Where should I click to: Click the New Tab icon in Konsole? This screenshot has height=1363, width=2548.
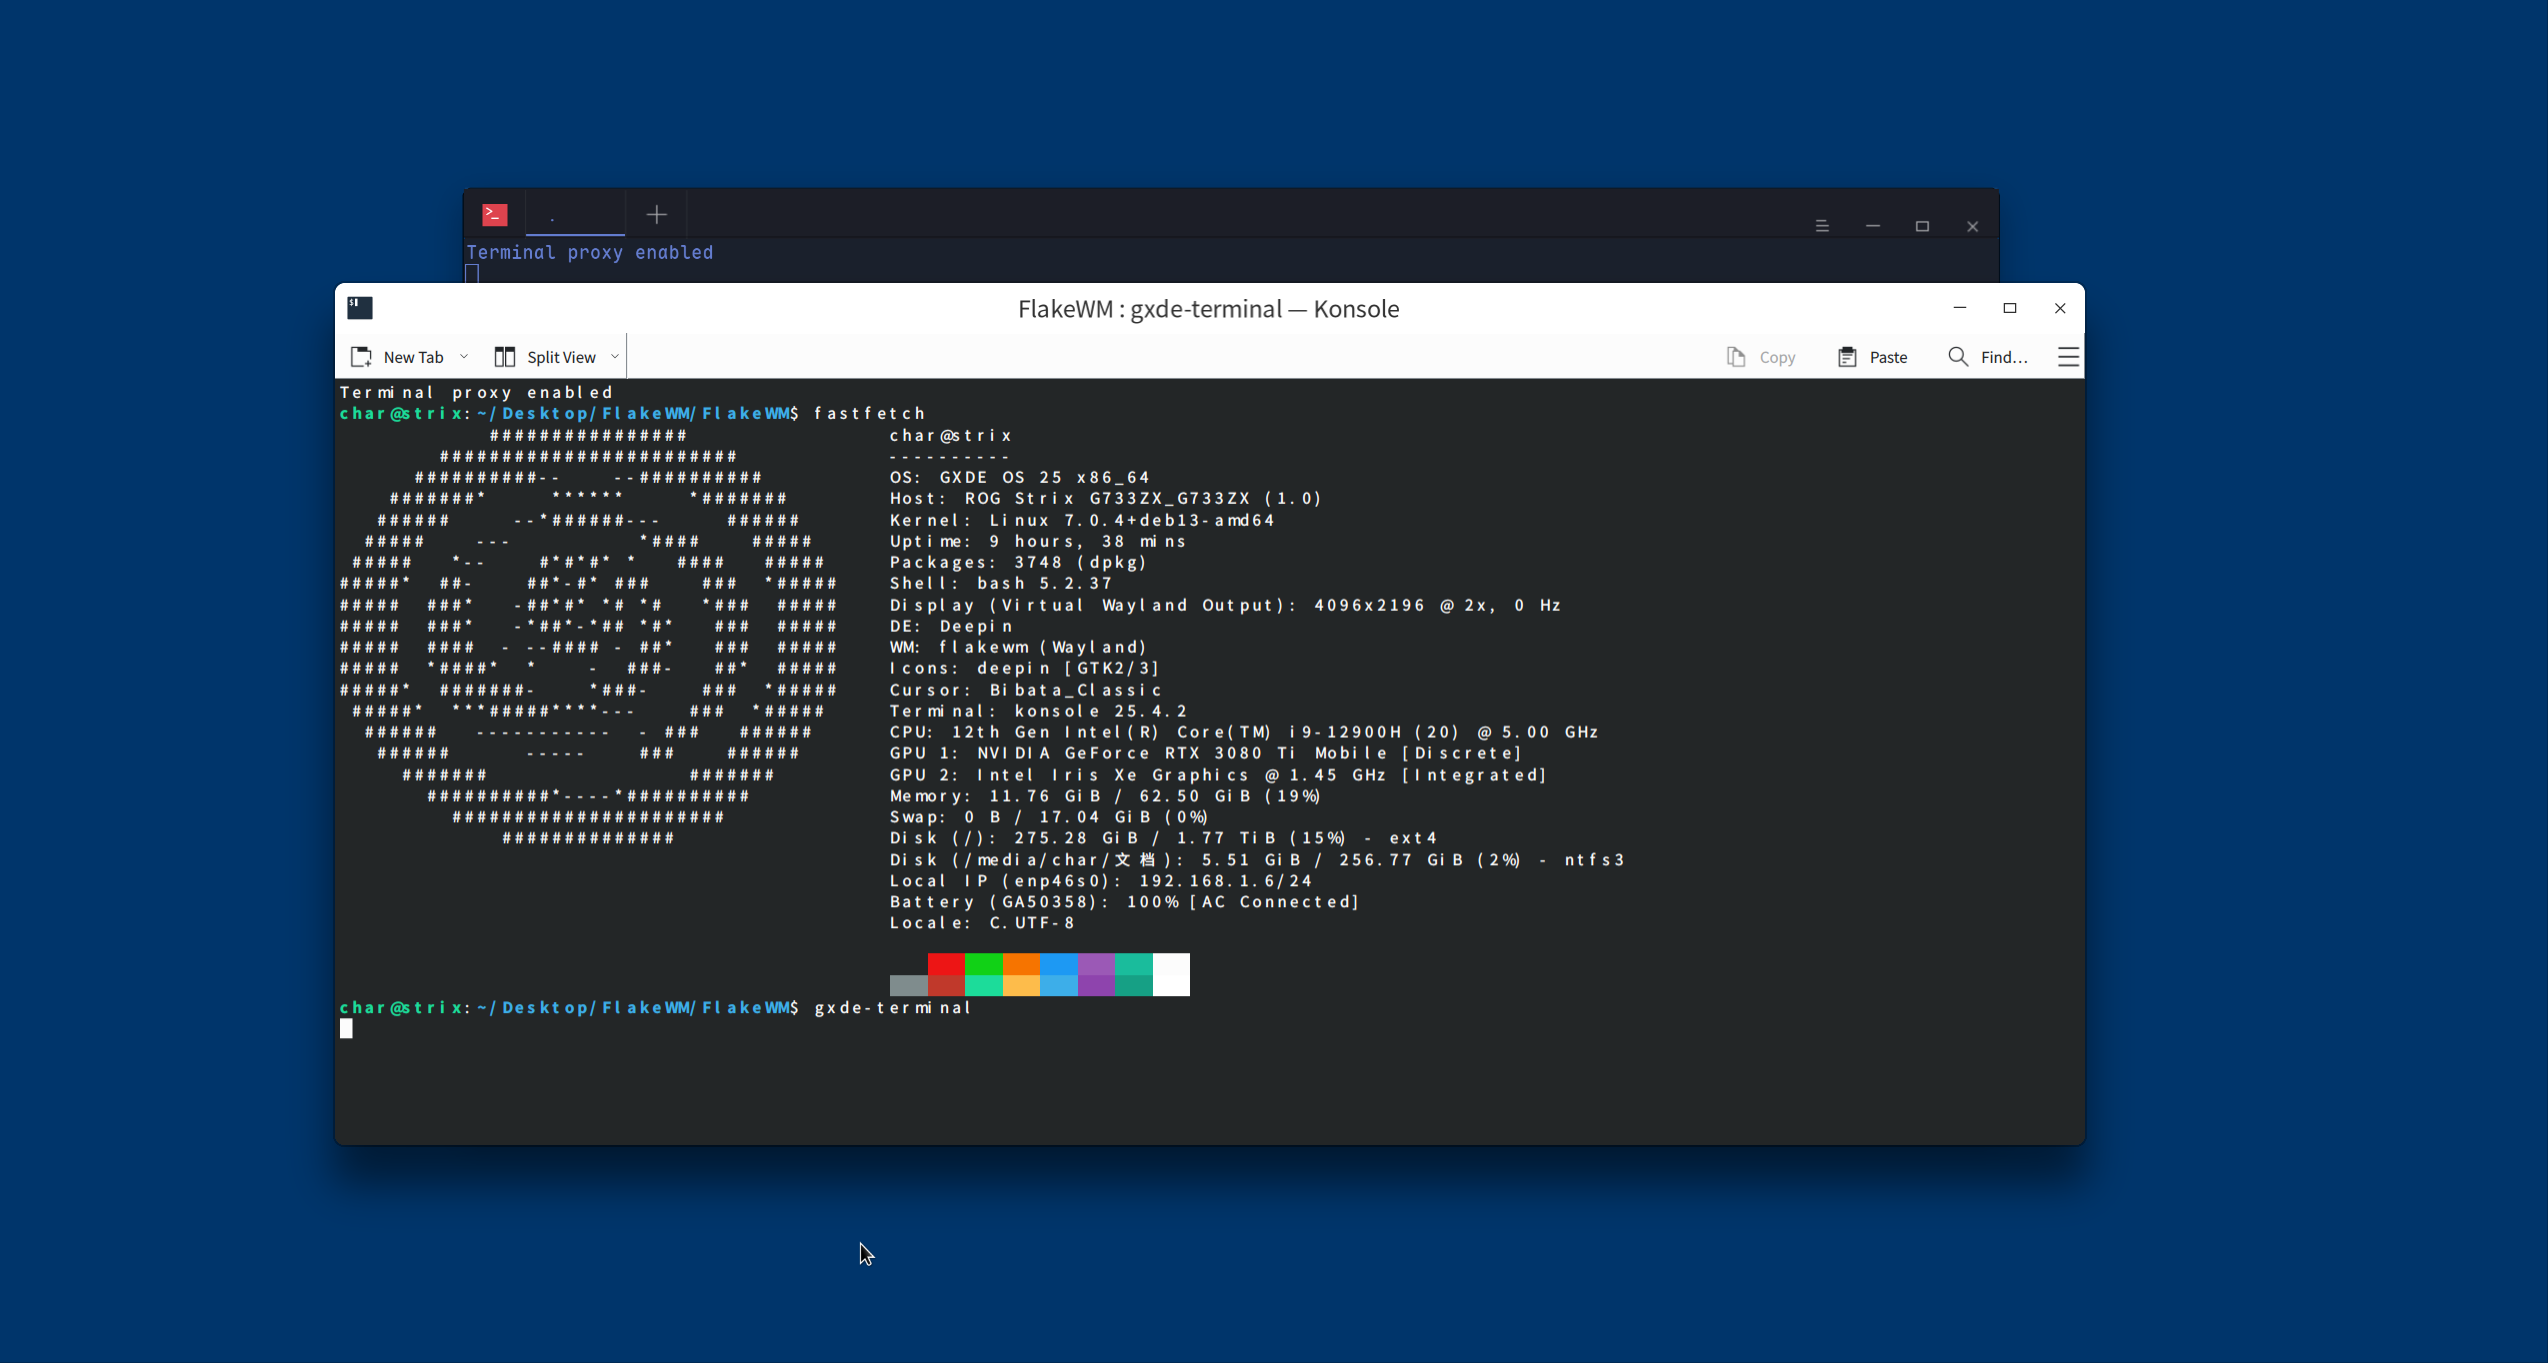coord(361,357)
